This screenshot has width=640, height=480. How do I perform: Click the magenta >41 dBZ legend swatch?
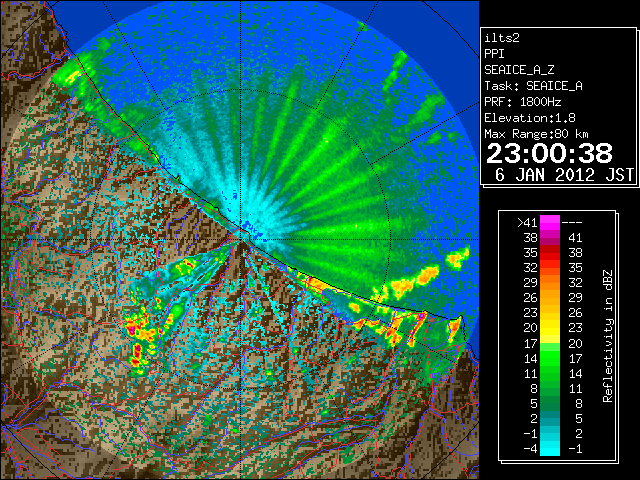click(550, 222)
